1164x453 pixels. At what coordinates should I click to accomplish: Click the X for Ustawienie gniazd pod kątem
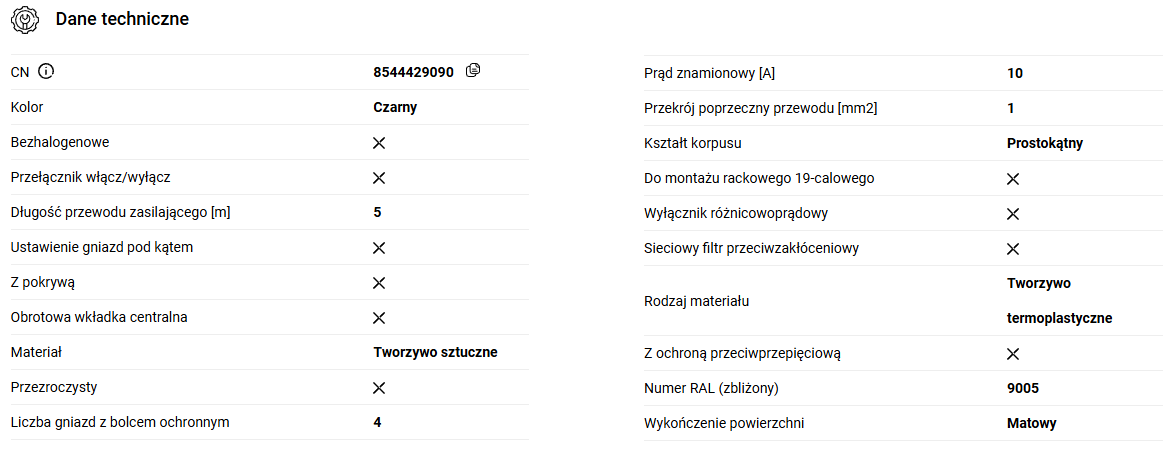tap(379, 248)
